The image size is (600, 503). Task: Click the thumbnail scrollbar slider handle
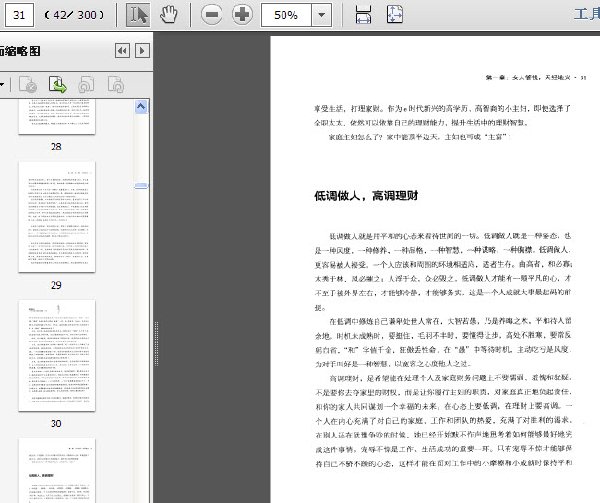pos(141,186)
